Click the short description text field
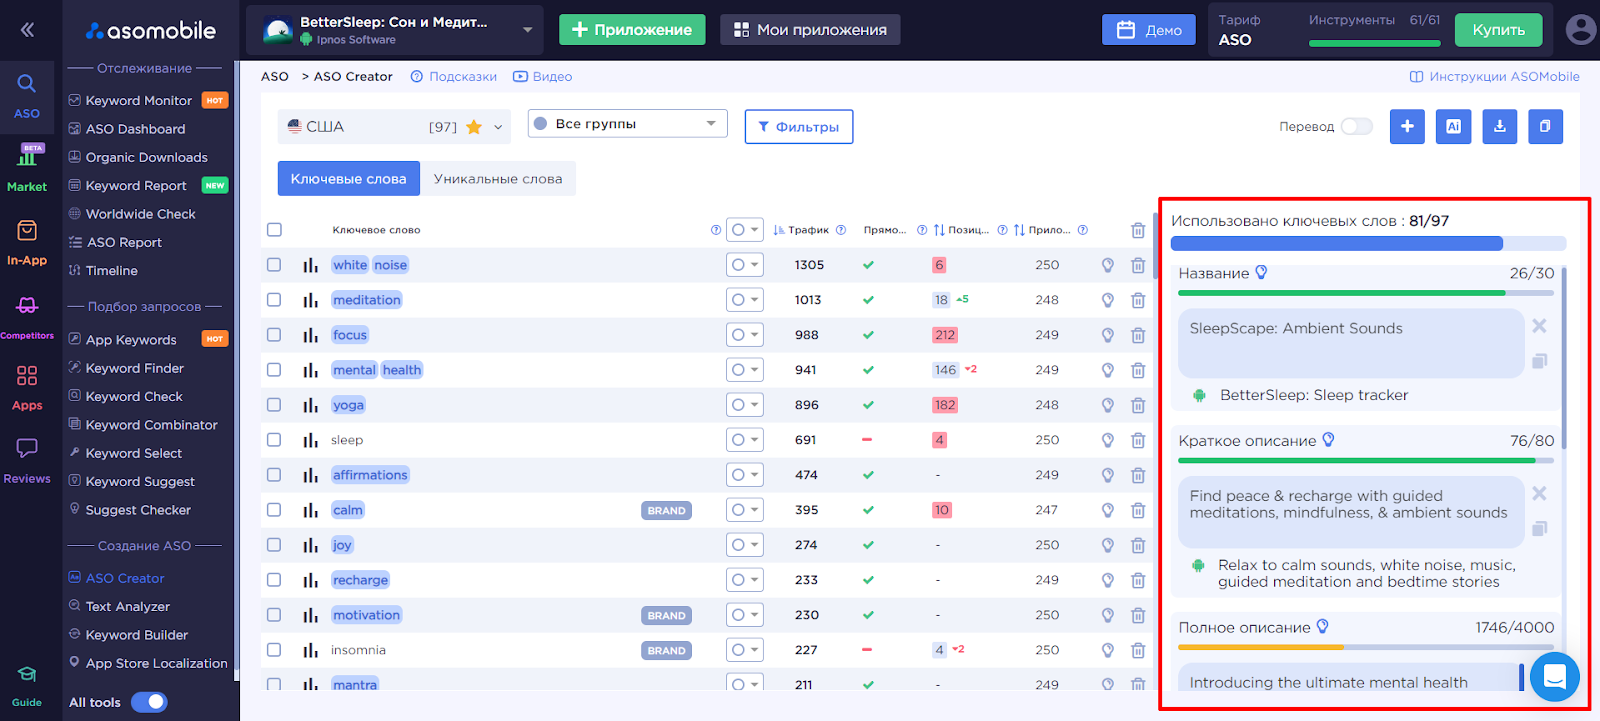The image size is (1600, 721). point(1351,511)
